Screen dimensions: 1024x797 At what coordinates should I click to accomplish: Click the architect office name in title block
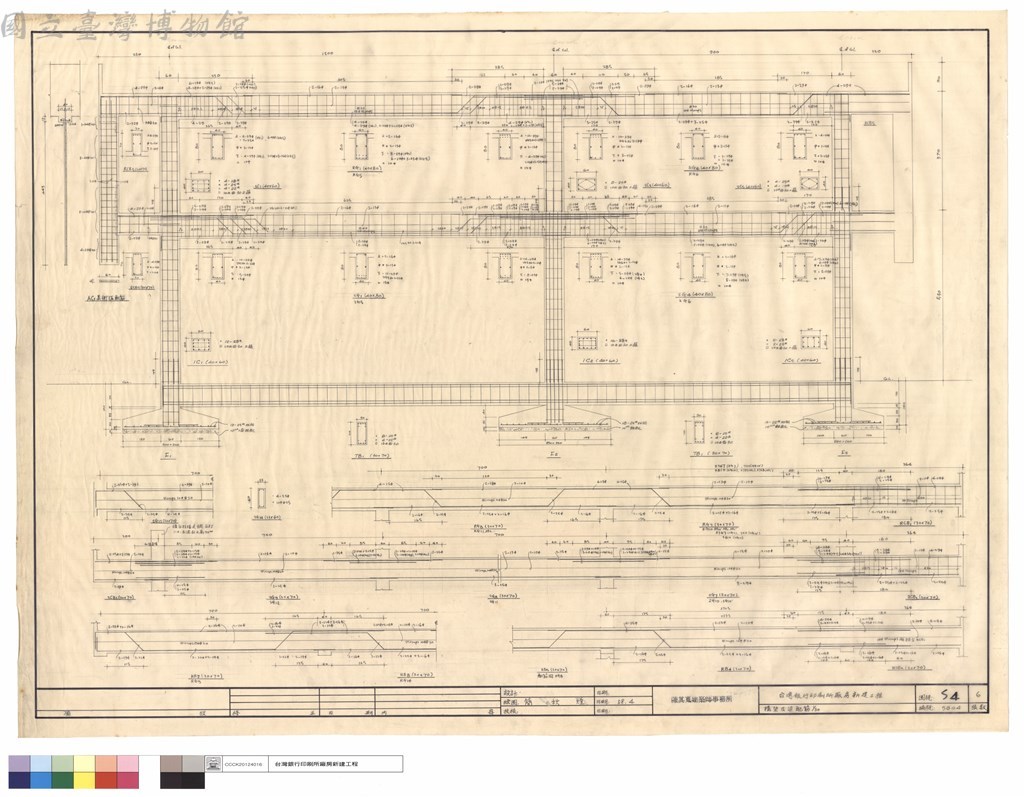click(704, 699)
